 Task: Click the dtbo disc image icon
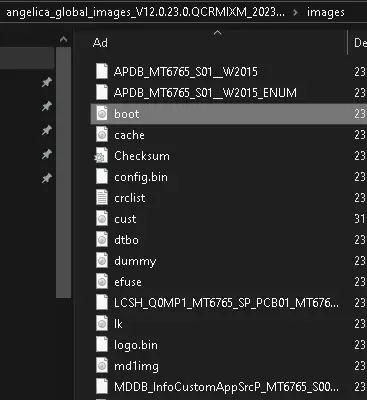[102, 240]
